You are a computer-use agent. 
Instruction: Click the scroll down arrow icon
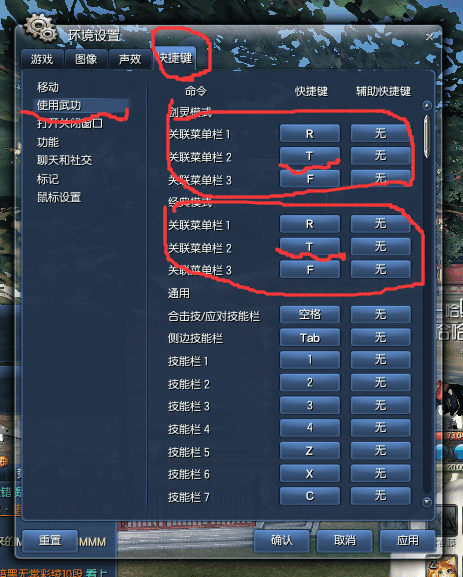pyautogui.click(x=427, y=501)
